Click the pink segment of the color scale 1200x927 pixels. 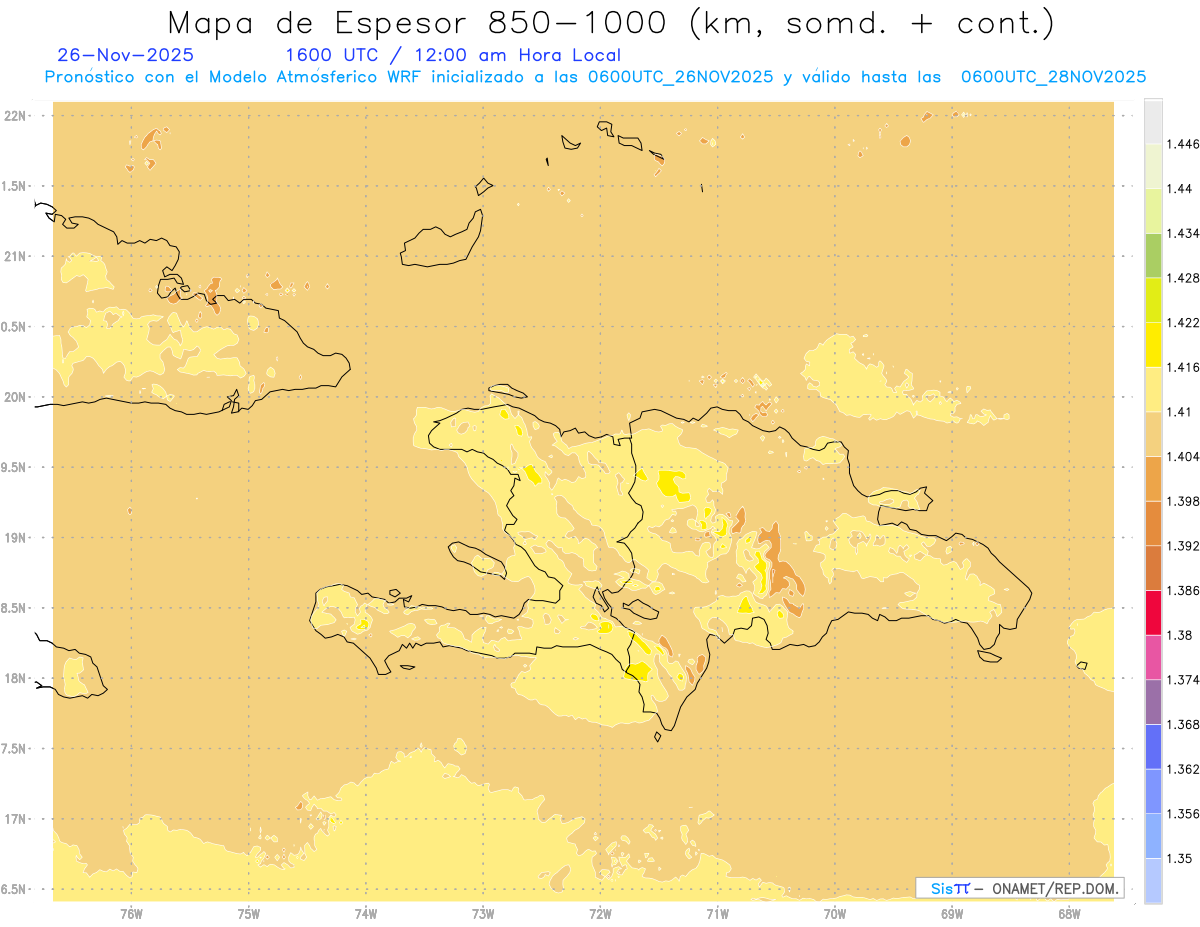pyautogui.click(x=1153, y=657)
